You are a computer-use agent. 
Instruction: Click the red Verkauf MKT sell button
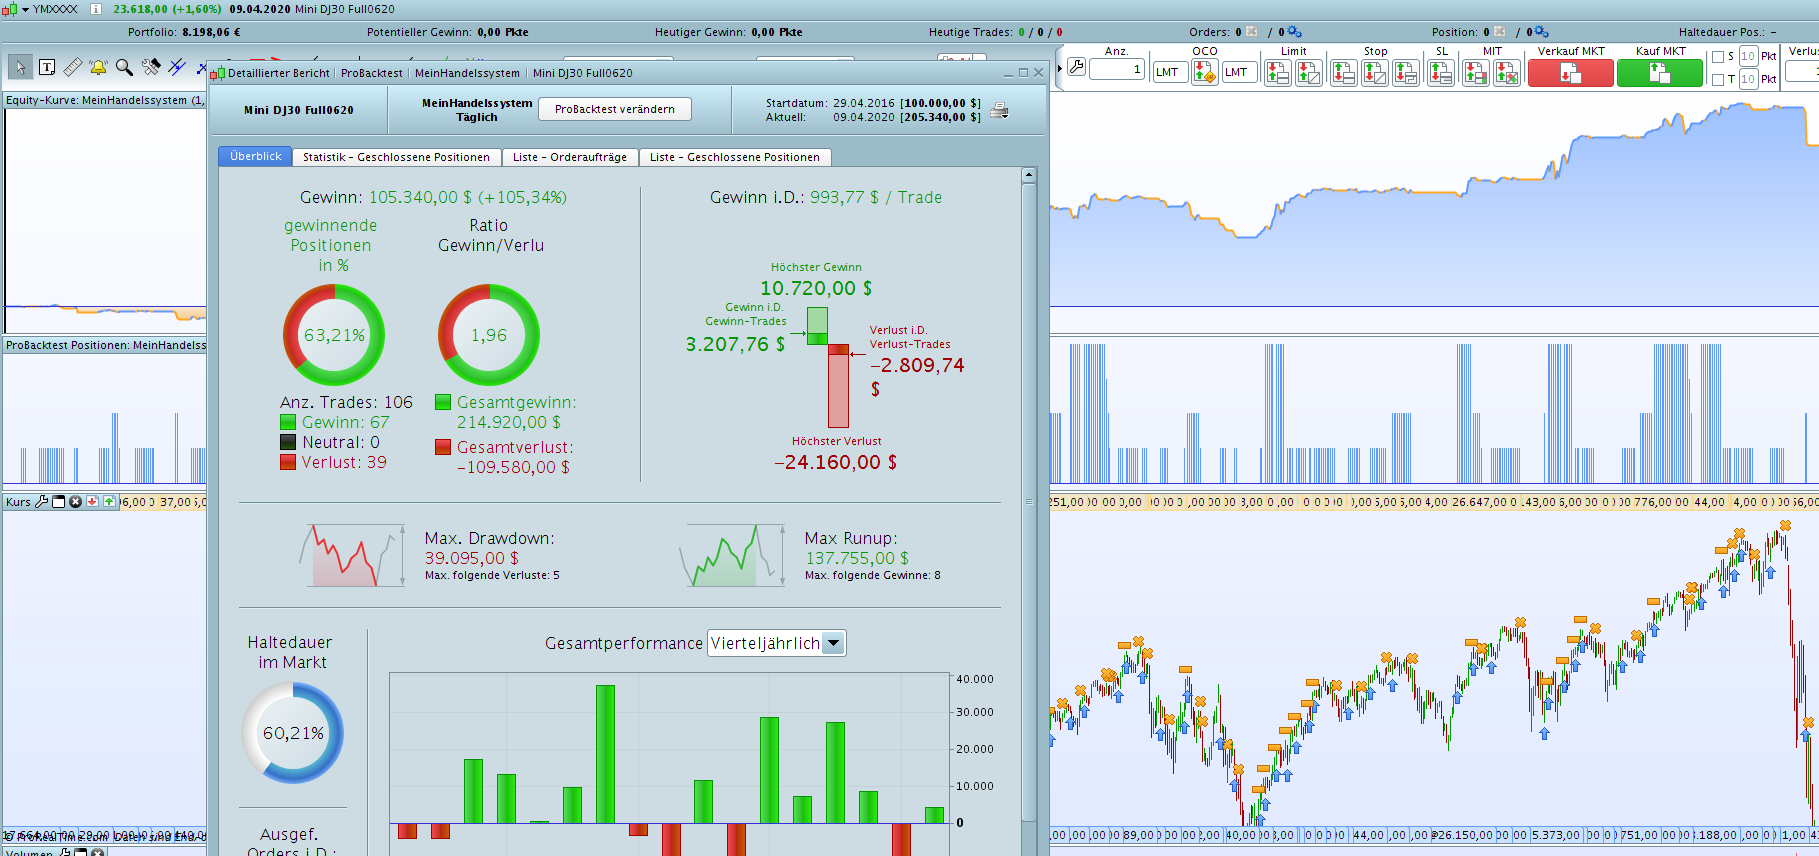pos(1570,73)
